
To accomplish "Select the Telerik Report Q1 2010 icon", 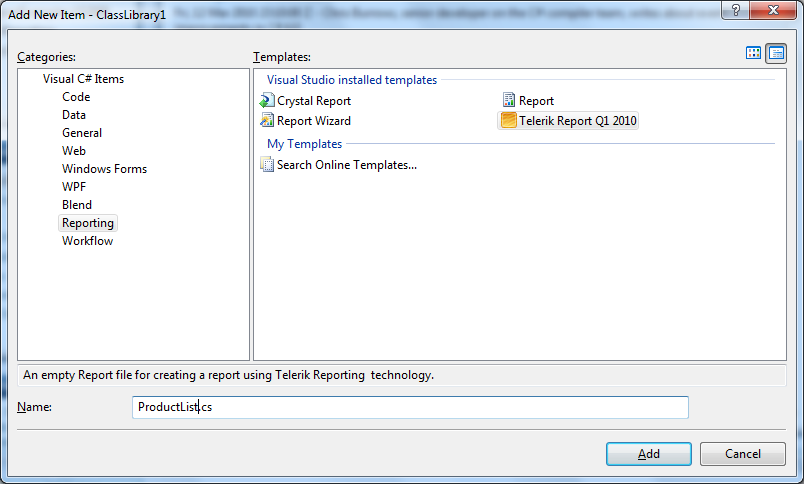I will click(509, 120).
